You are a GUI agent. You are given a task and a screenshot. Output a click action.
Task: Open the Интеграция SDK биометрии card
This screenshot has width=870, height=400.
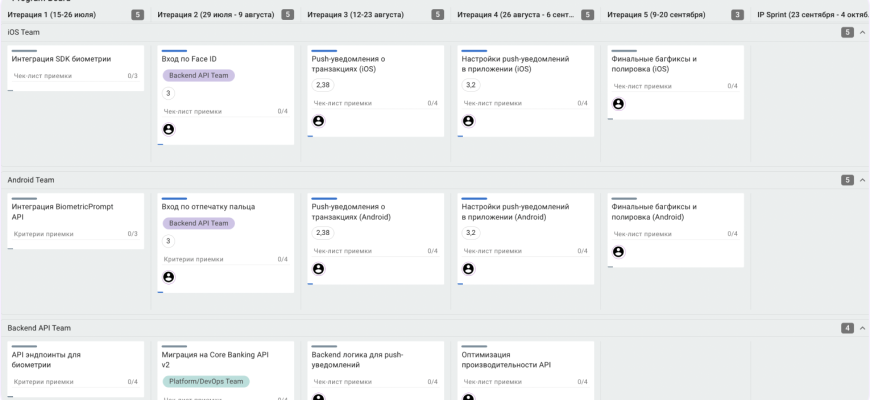pyautogui.click(x=61, y=59)
